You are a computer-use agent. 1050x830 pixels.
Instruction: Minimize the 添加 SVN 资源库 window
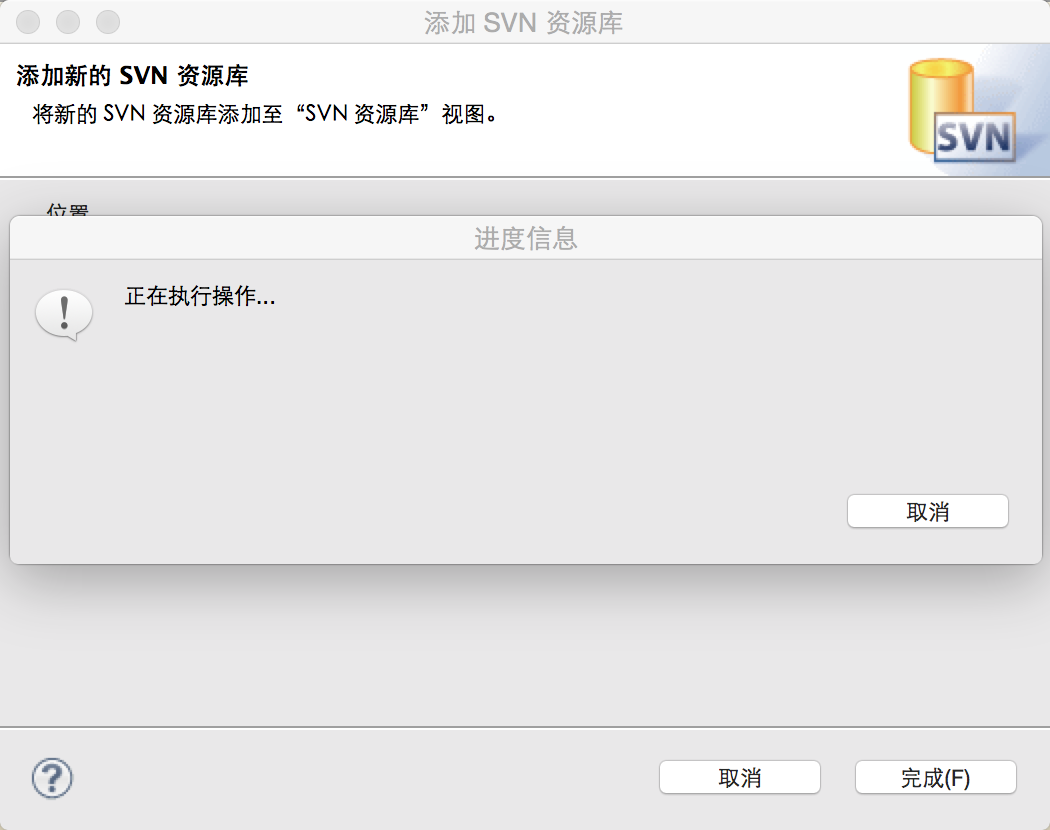click(68, 21)
